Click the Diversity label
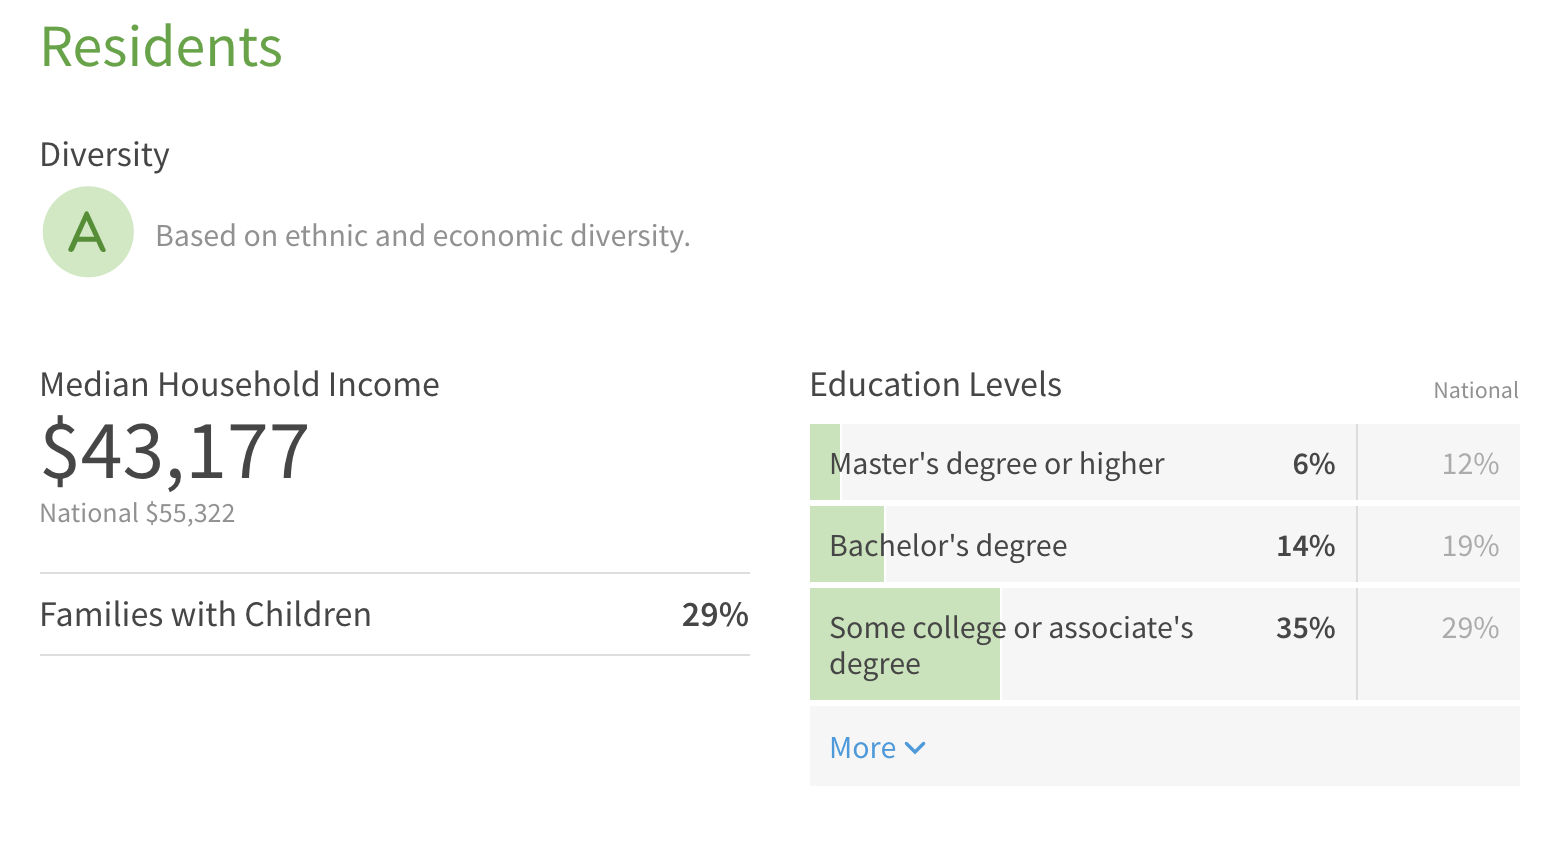The height and width of the screenshot is (858, 1558). click(105, 155)
